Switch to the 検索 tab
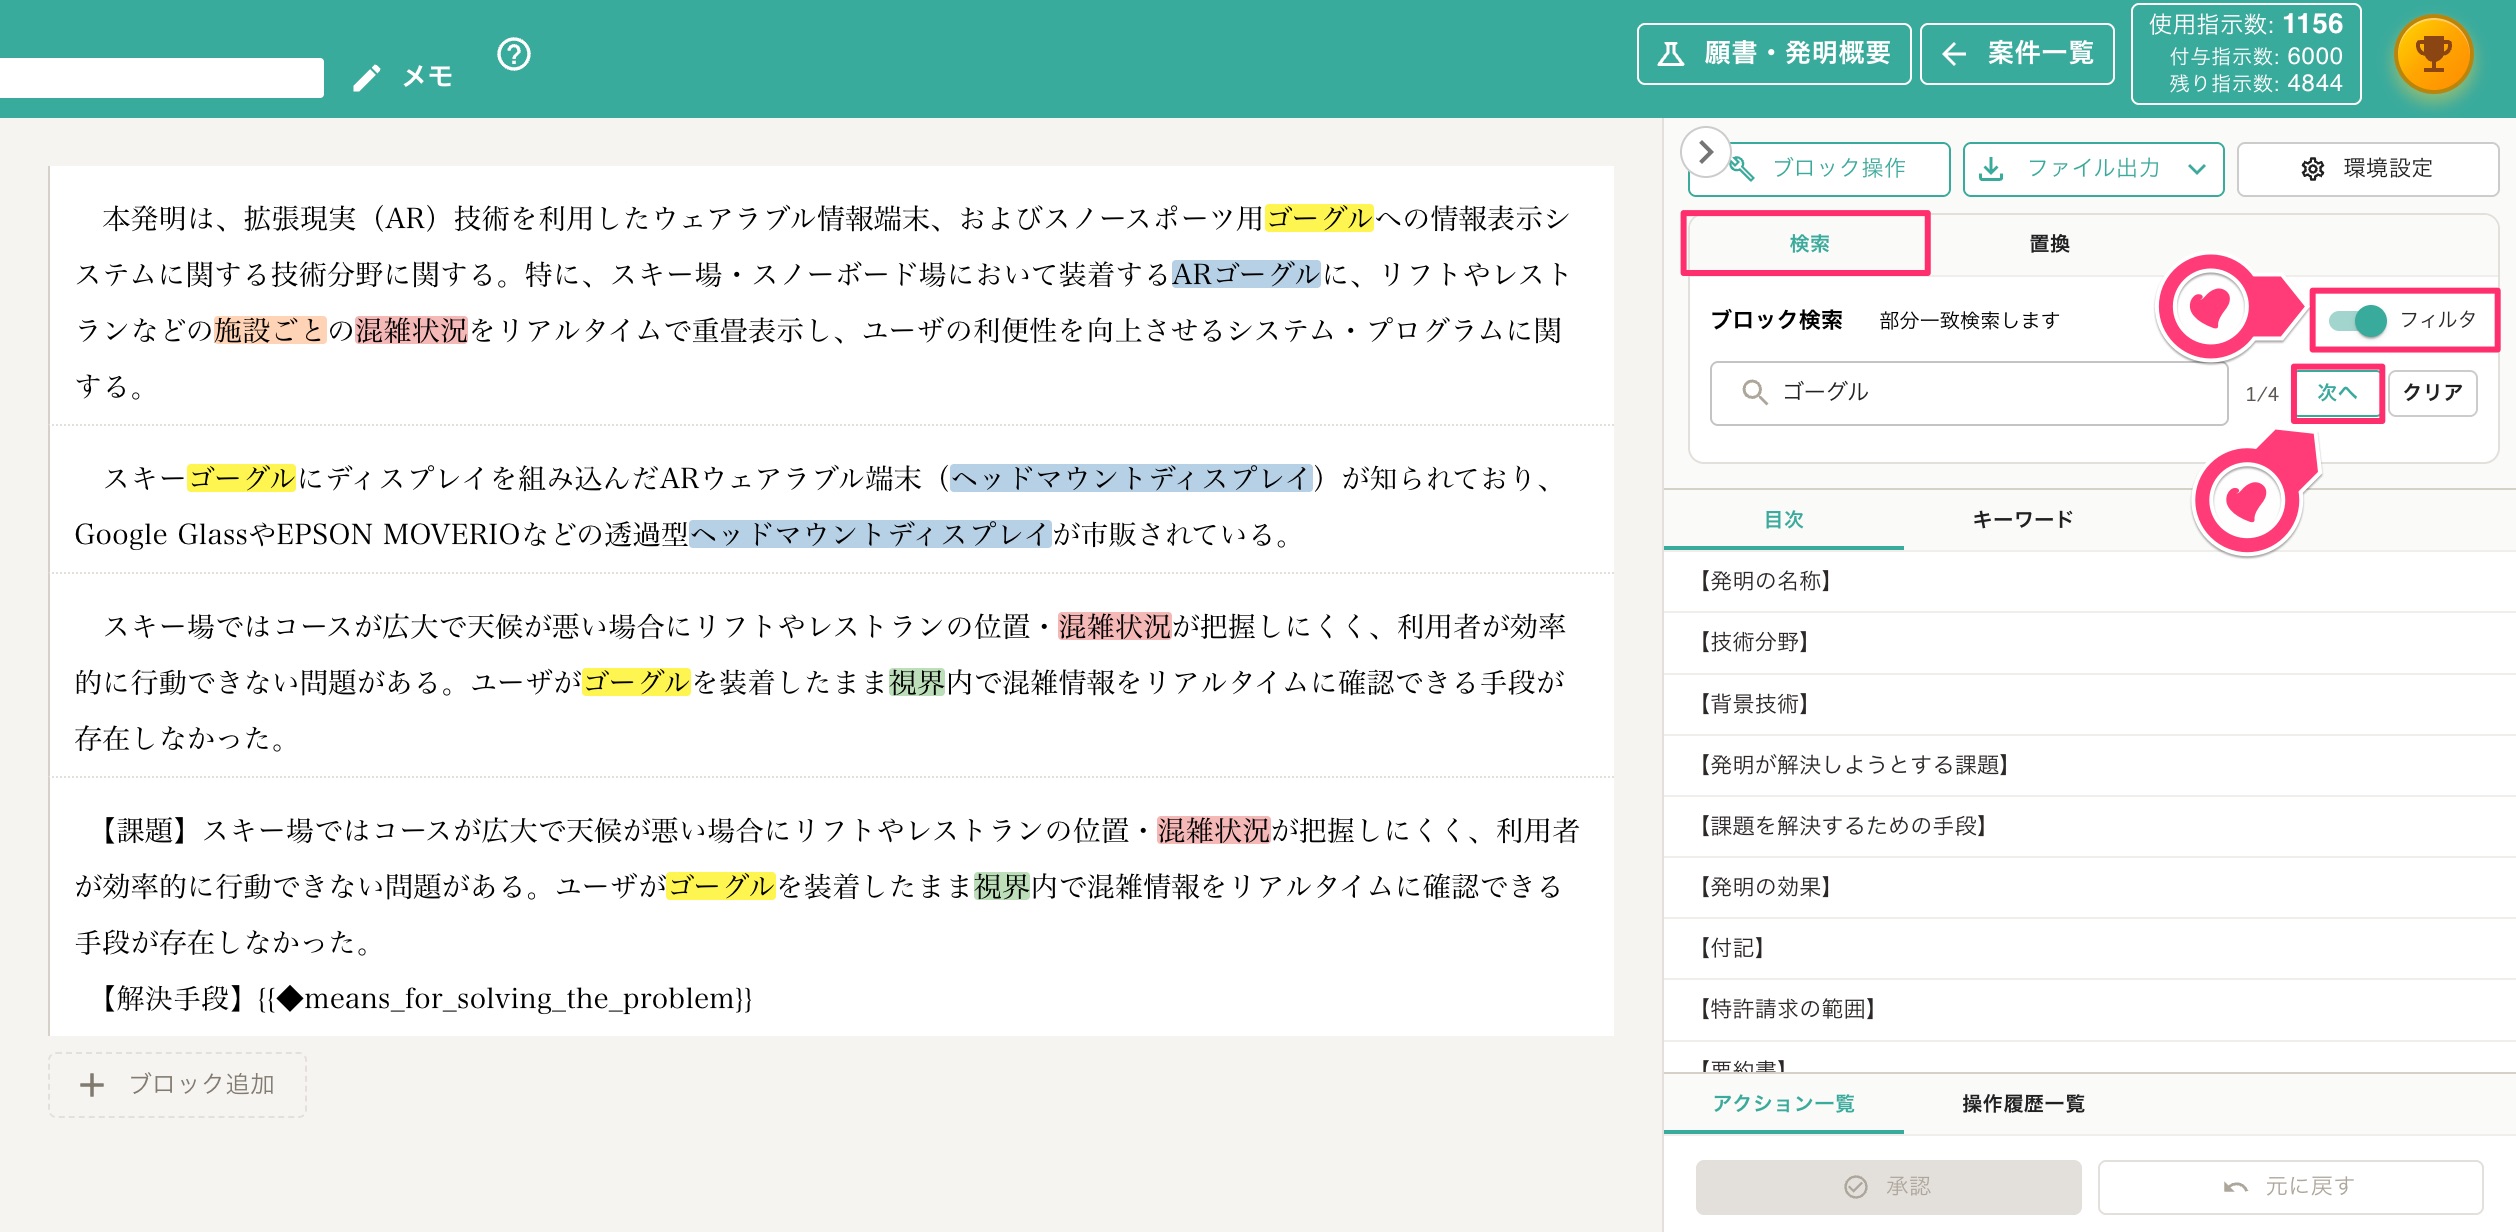2516x1232 pixels. [1808, 244]
